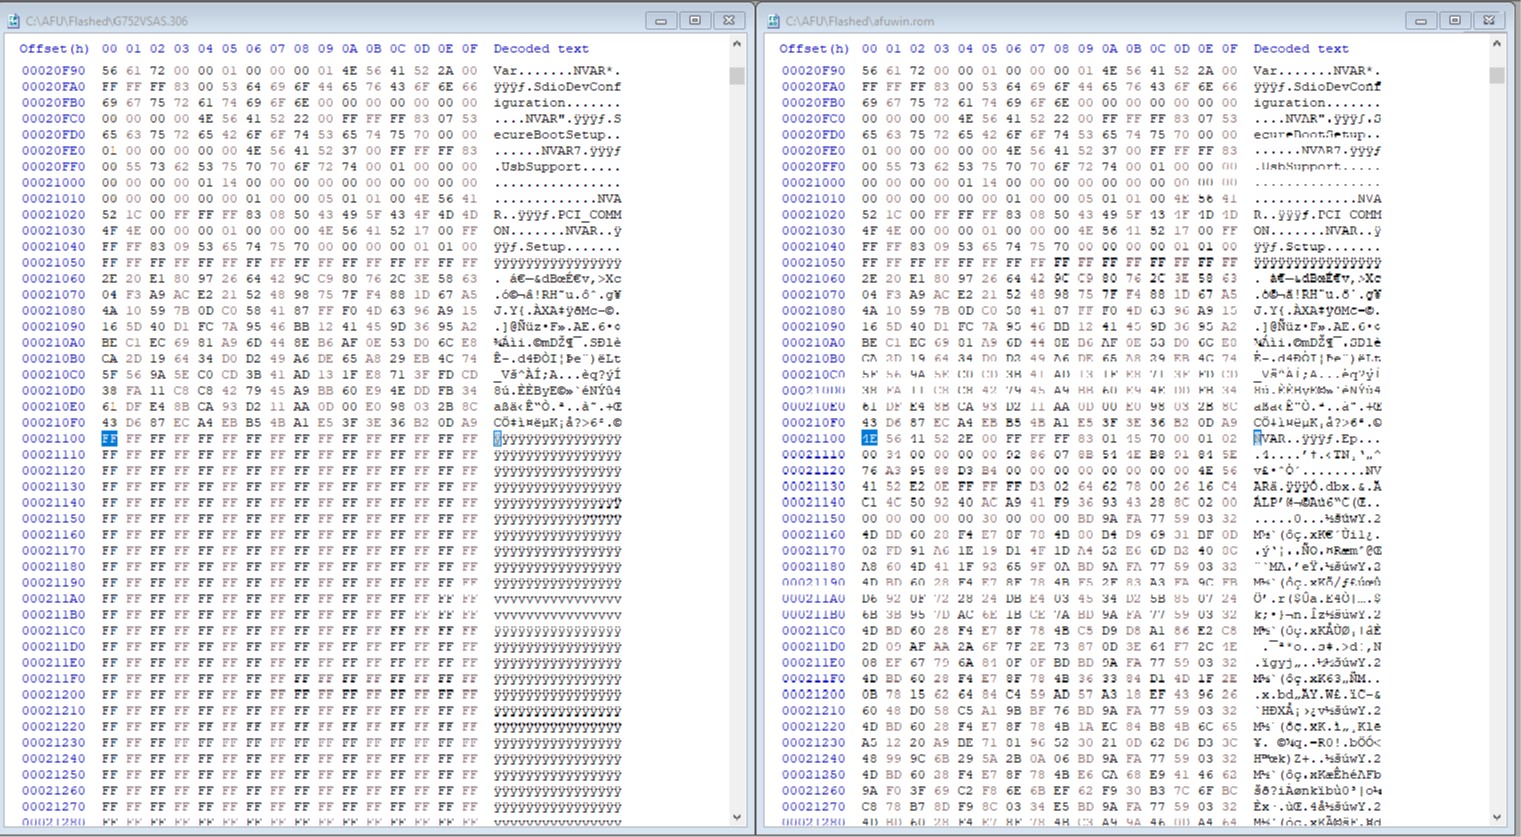Select highlighted FF byte at 00021100 in G752VSAS.306
The height and width of the screenshot is (837, 1521).
(x=109, y=439)
